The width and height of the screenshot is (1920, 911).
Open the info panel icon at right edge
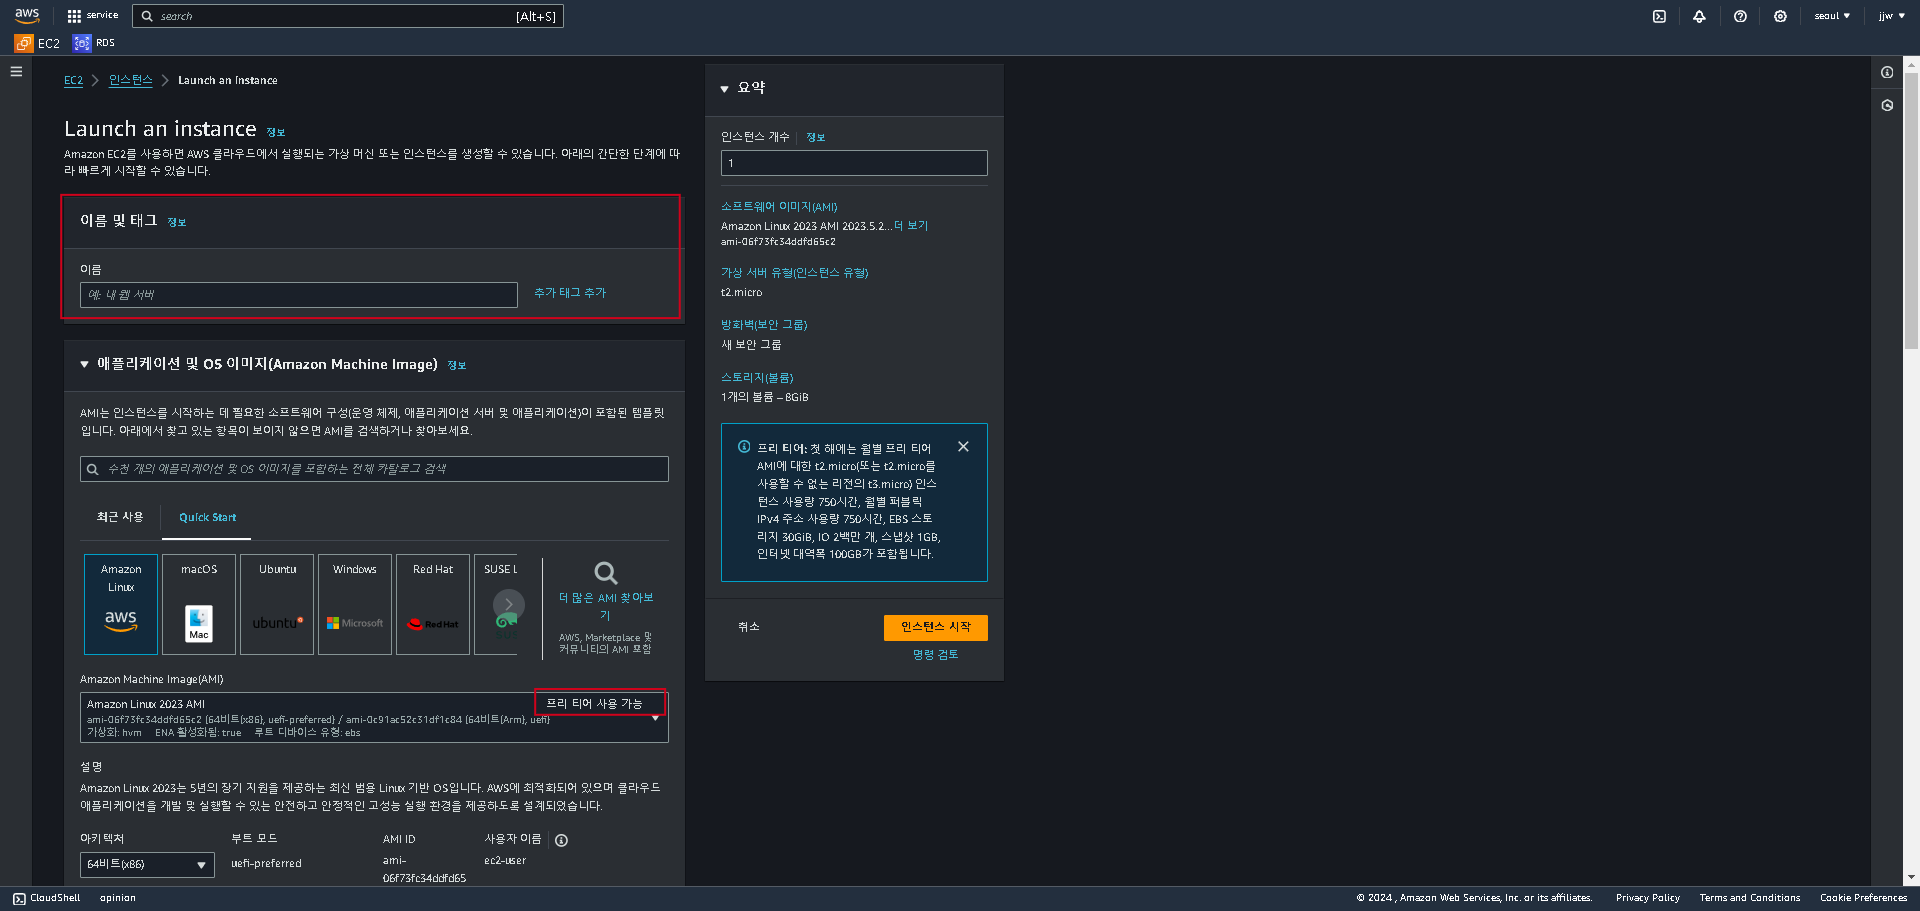click(x=1887, y=72)
